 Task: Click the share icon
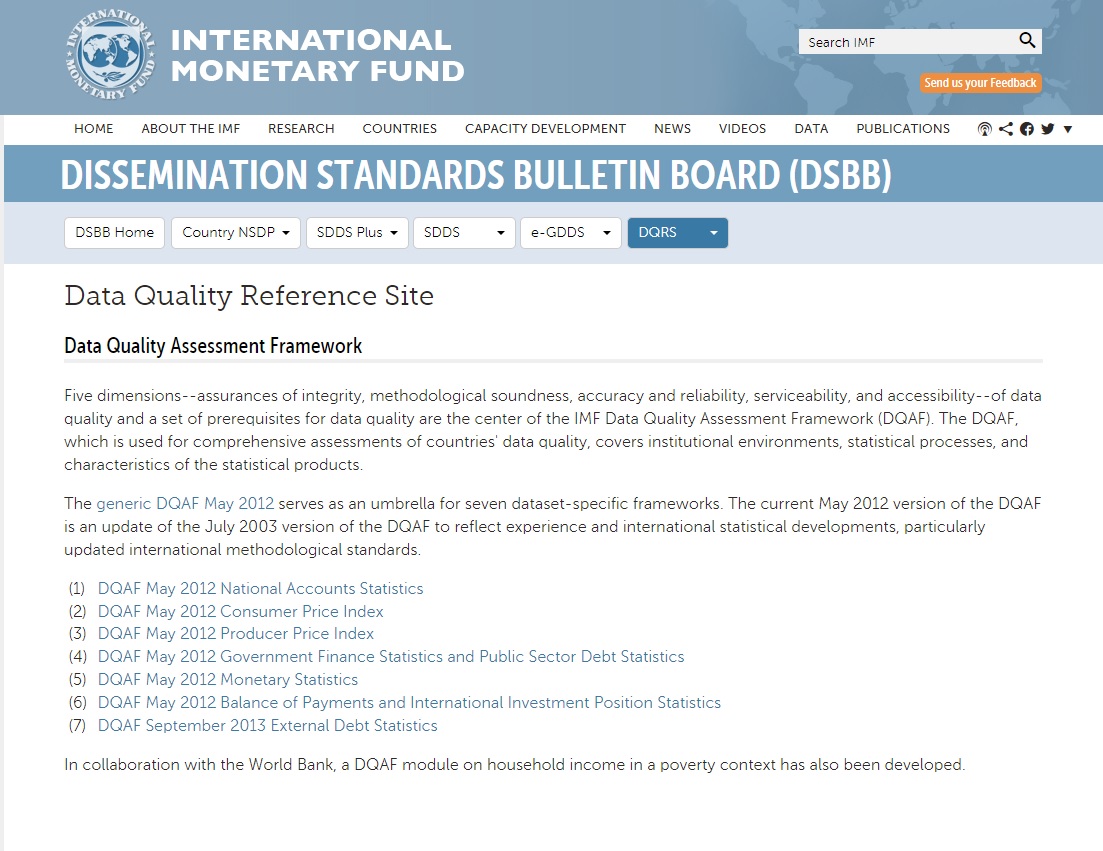pyautogui.click(x=1006, y=129)
